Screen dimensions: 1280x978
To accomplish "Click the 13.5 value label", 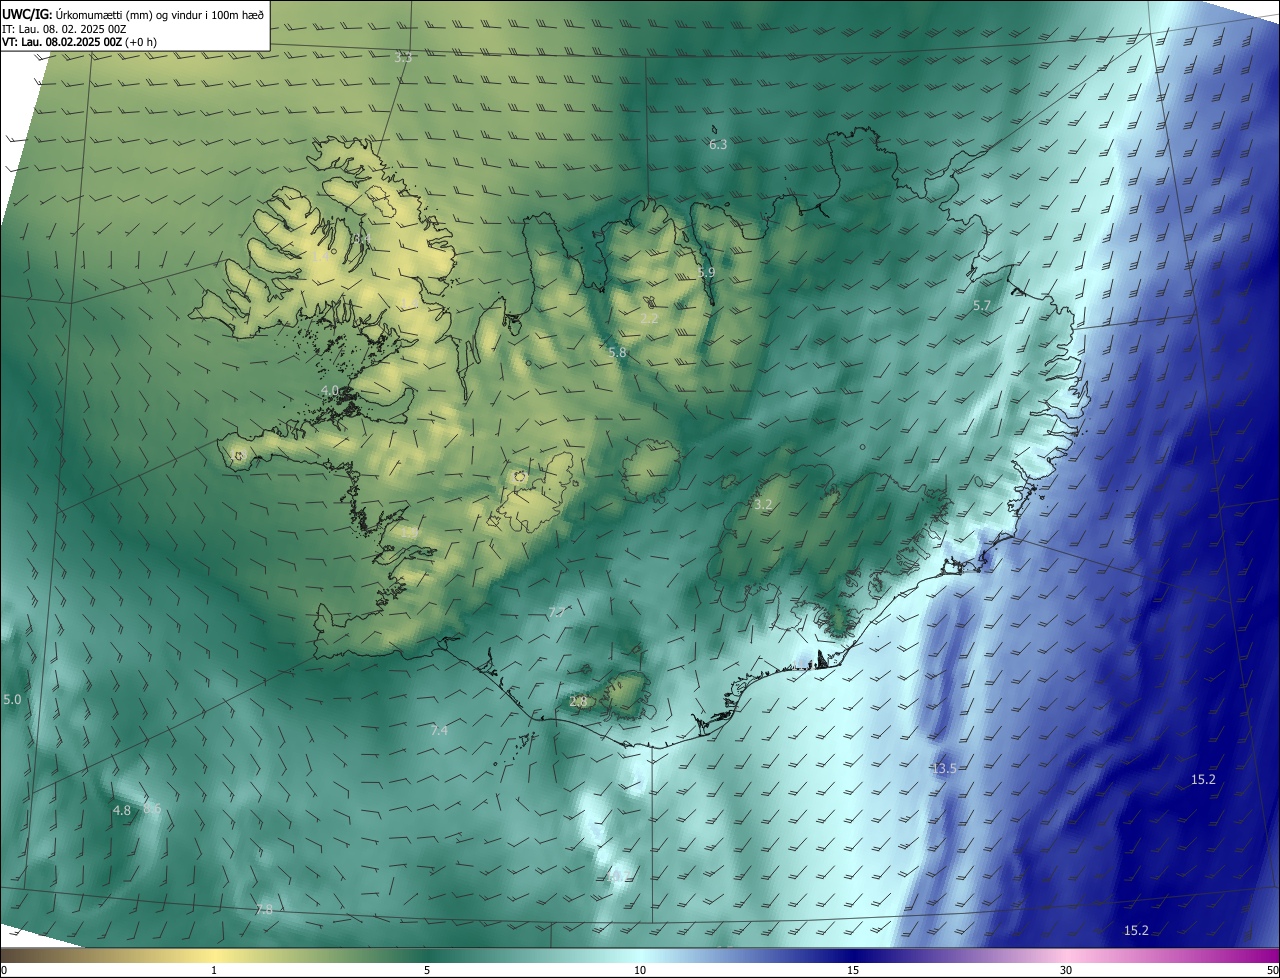I will 944,768.
